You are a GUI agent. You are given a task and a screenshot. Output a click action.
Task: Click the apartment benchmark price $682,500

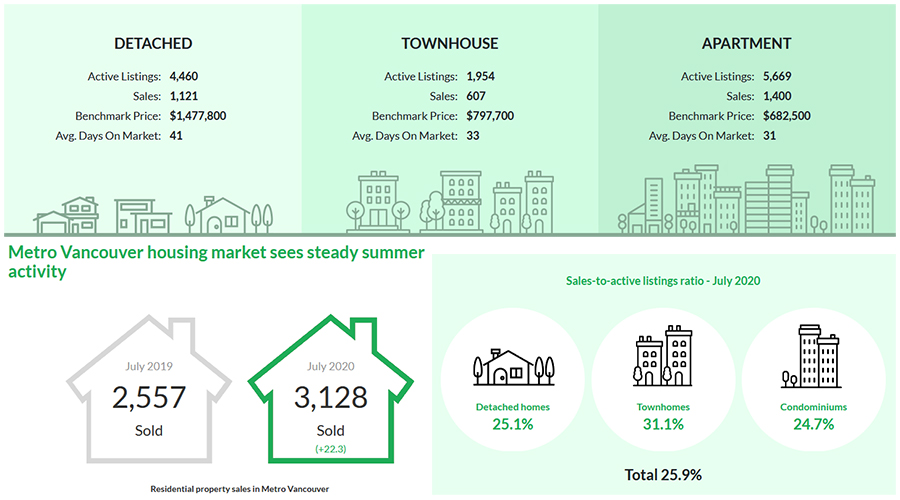[787, 116]
